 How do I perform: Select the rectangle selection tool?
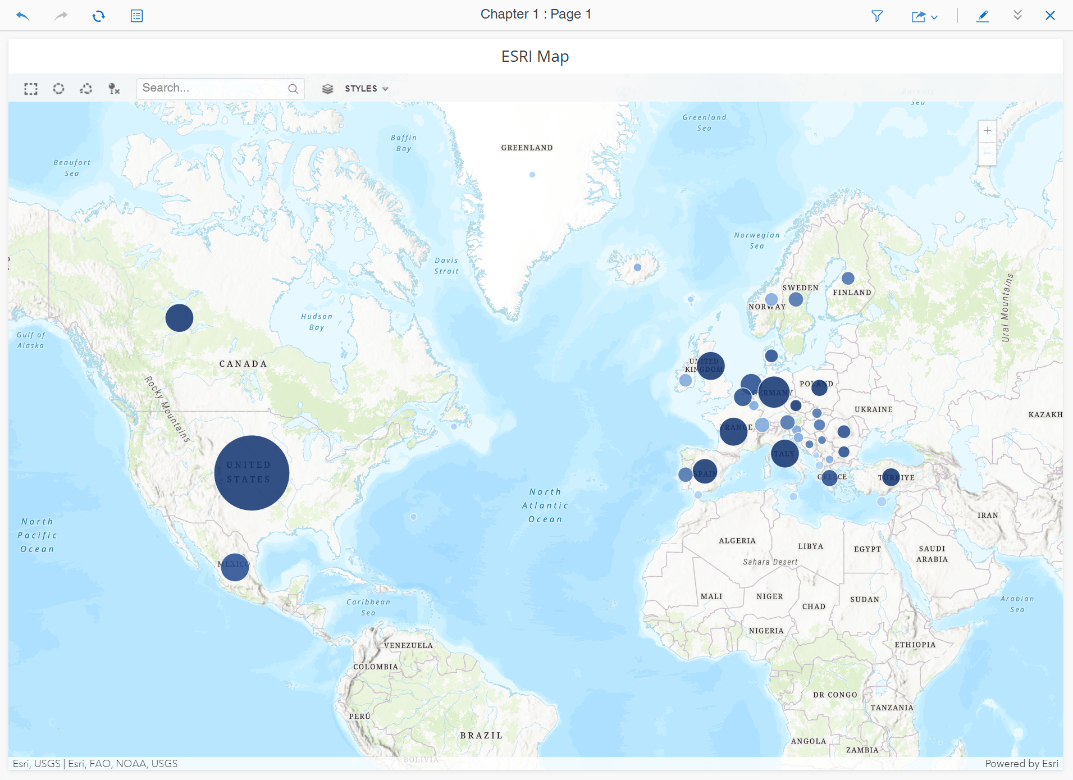click(x=31, y=89)
